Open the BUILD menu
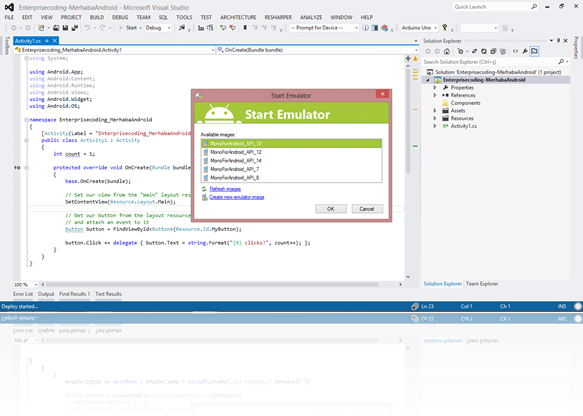This screenshot has width=583, height=416. click(x=97, y=17)
